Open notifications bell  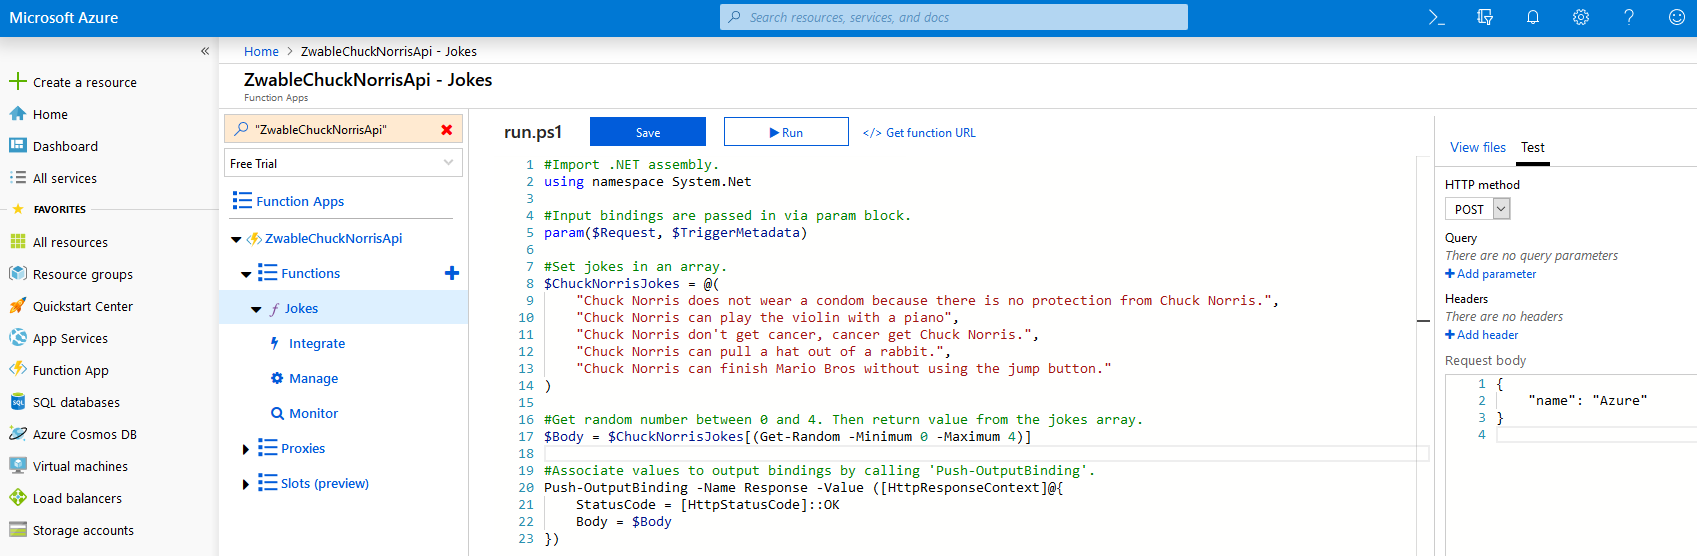pos(1533,17)
